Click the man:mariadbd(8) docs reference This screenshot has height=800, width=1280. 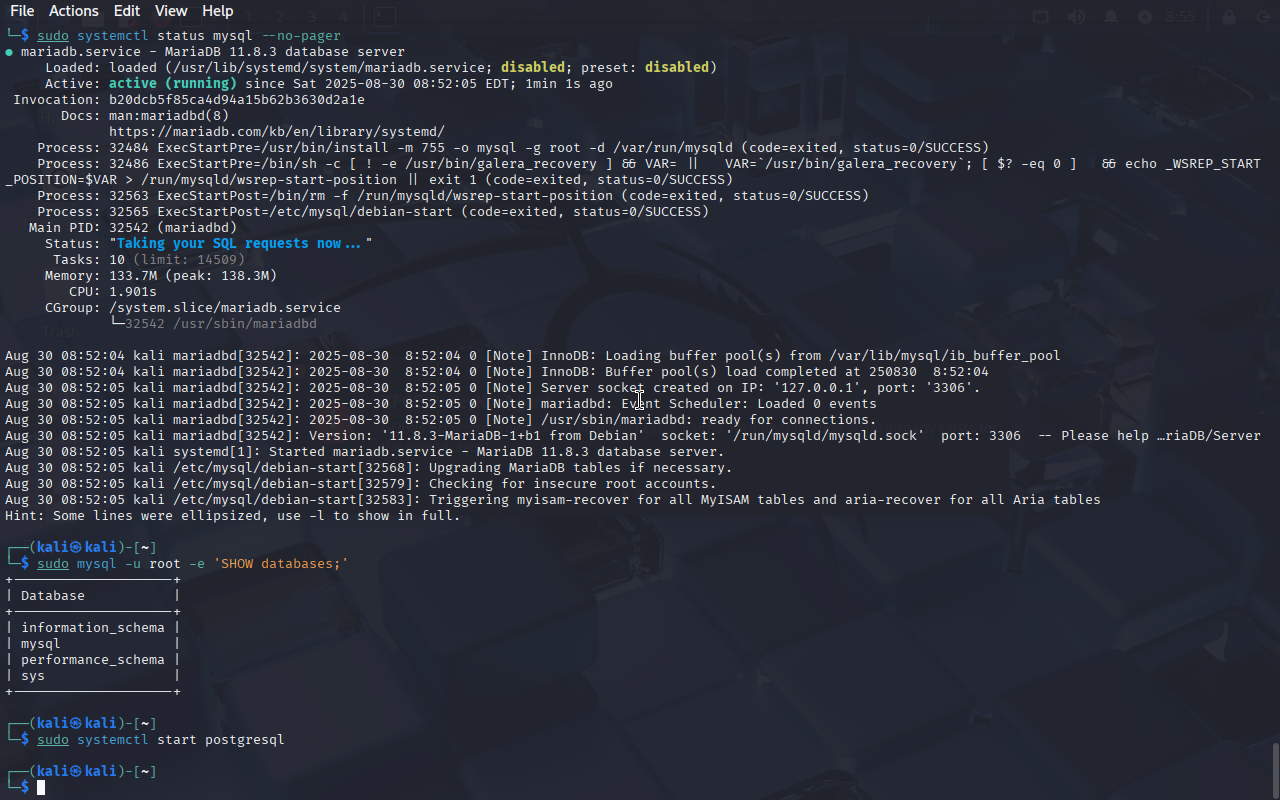[169, 116]
